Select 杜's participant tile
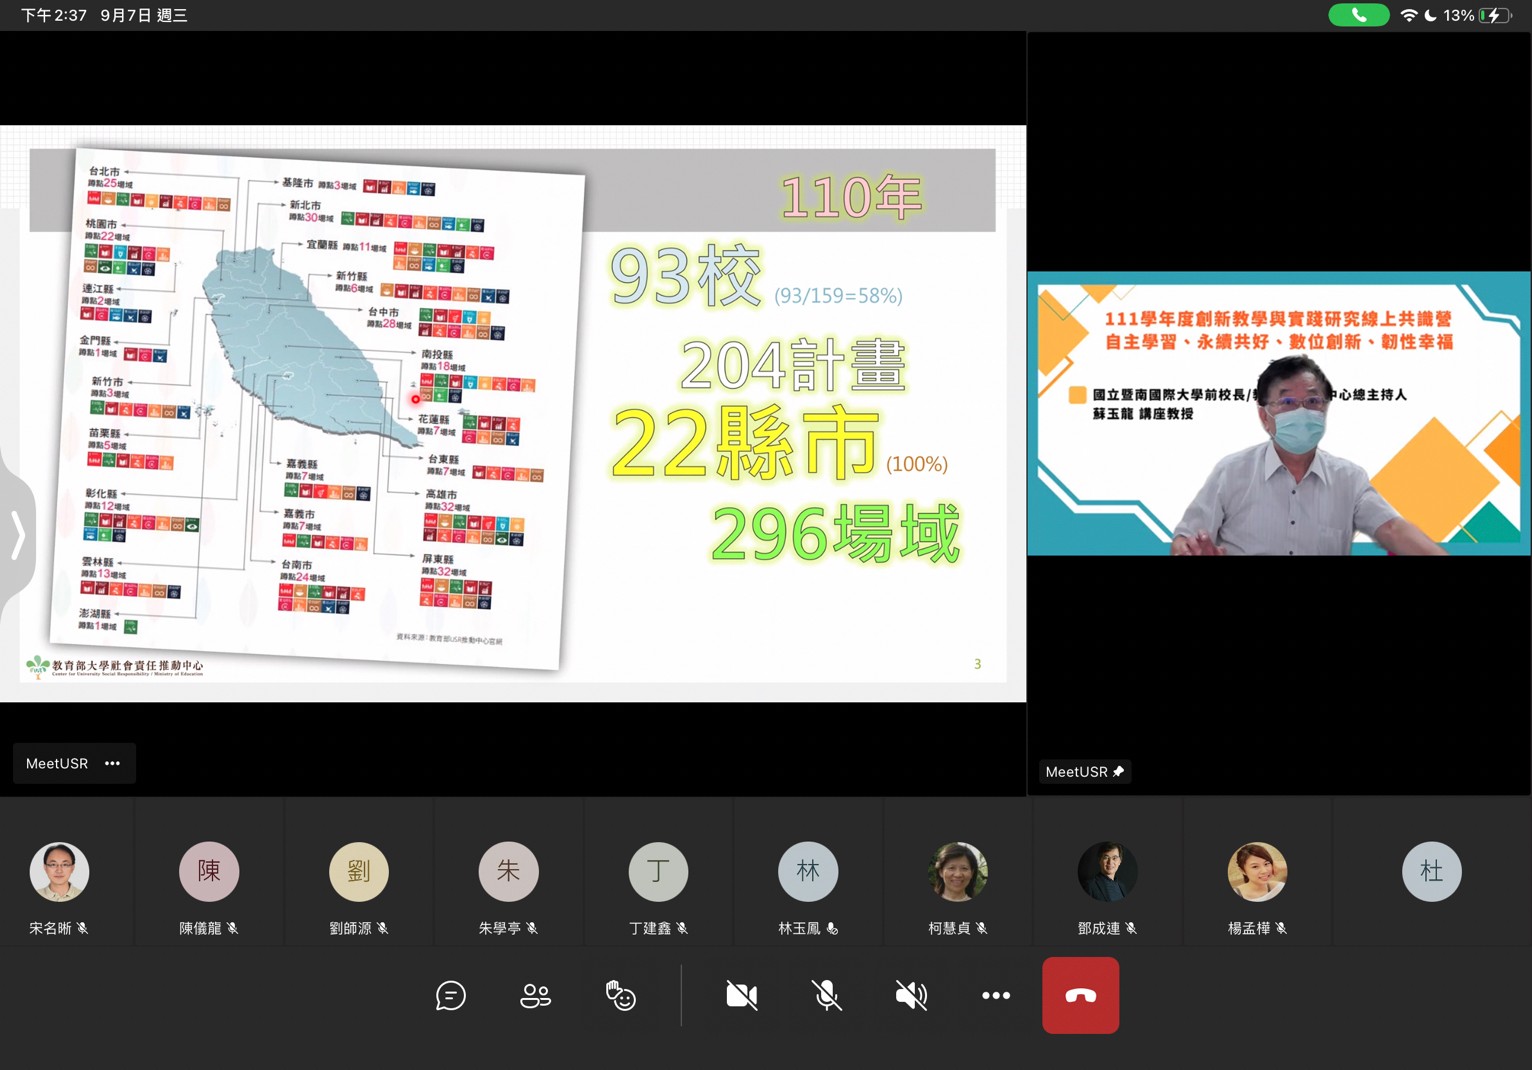 tap(1431, 871)
